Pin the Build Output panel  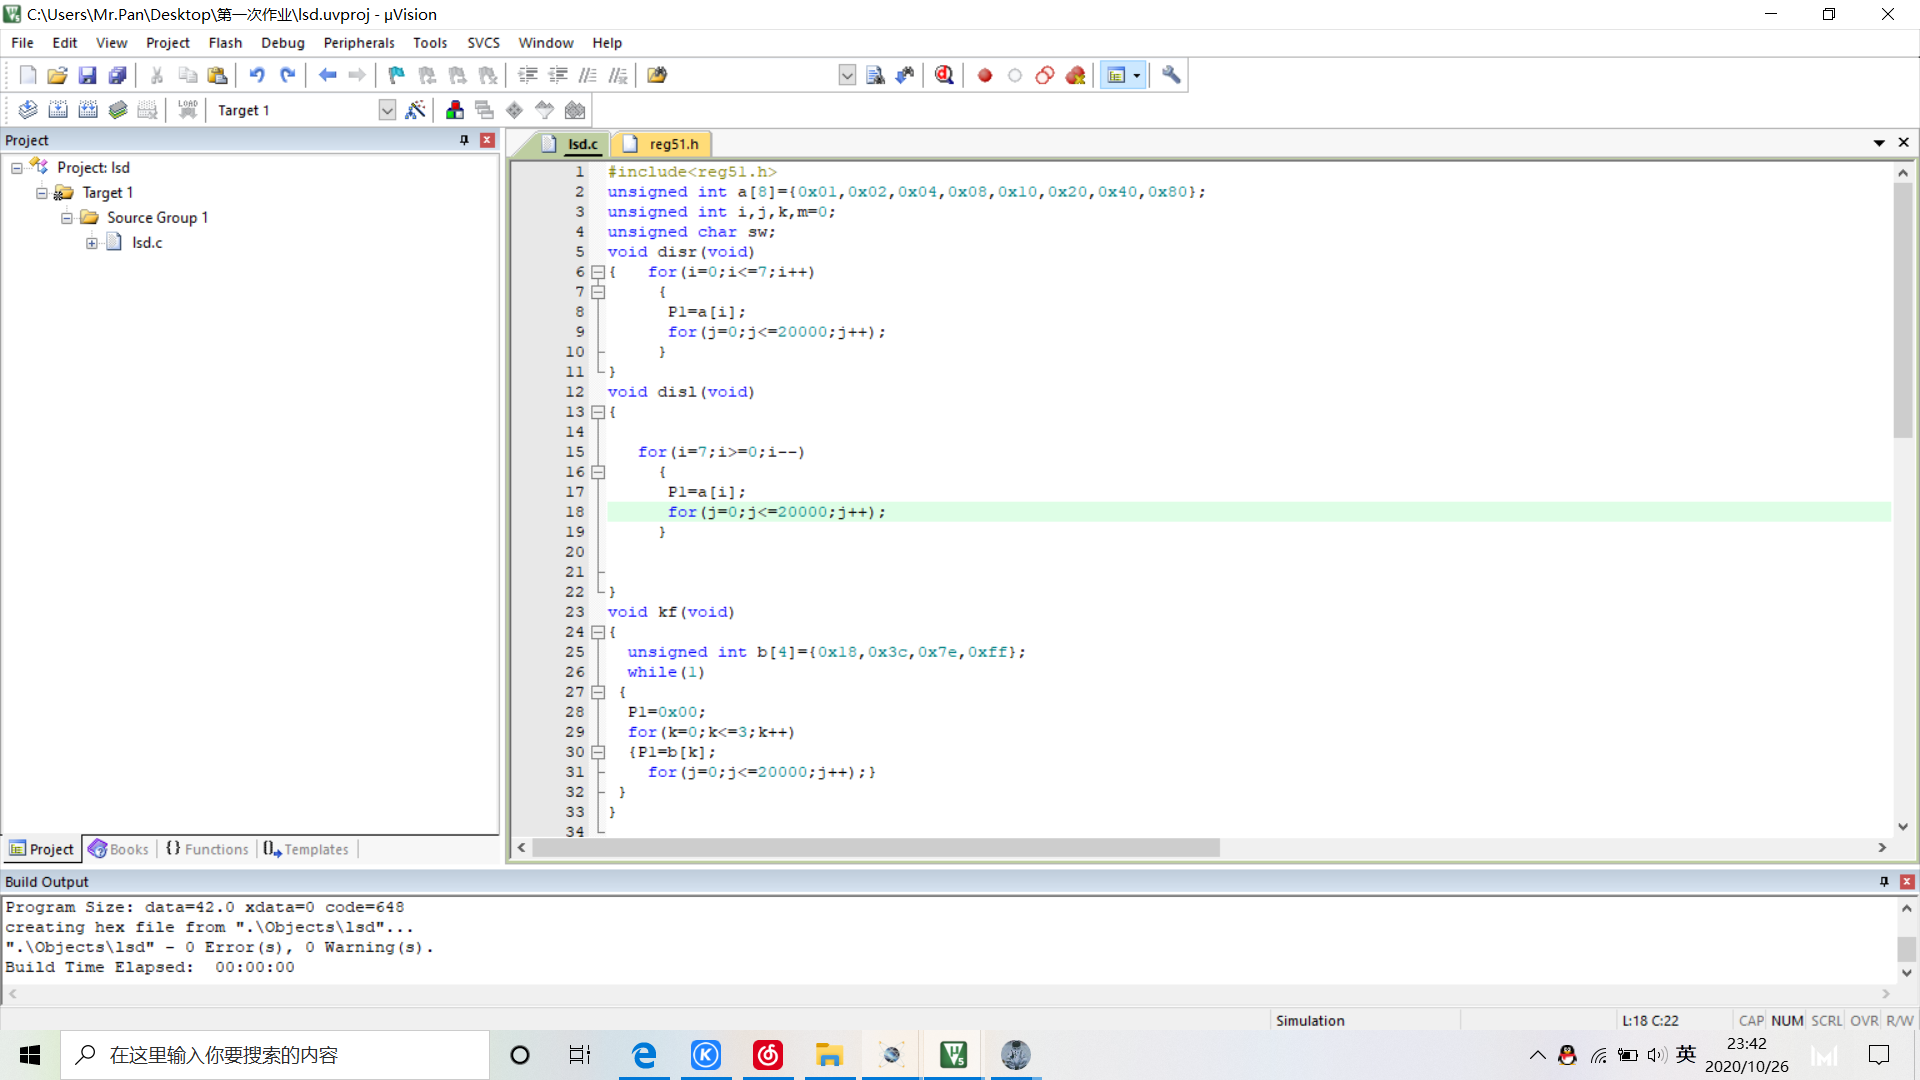pyautogui.click(x=1884, y=881)
